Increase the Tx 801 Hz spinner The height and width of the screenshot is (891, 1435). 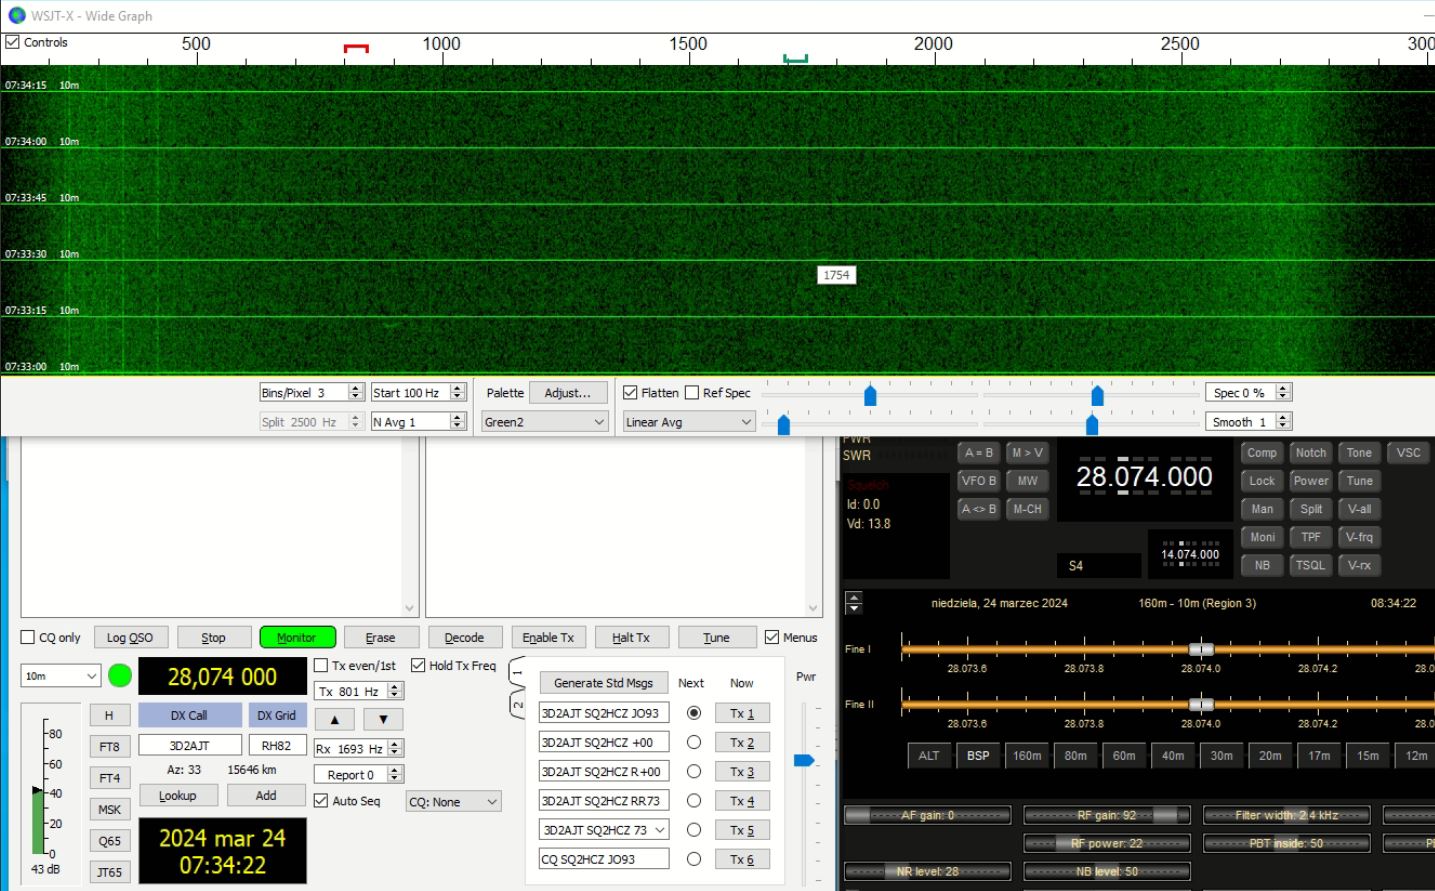pos(396,687)
